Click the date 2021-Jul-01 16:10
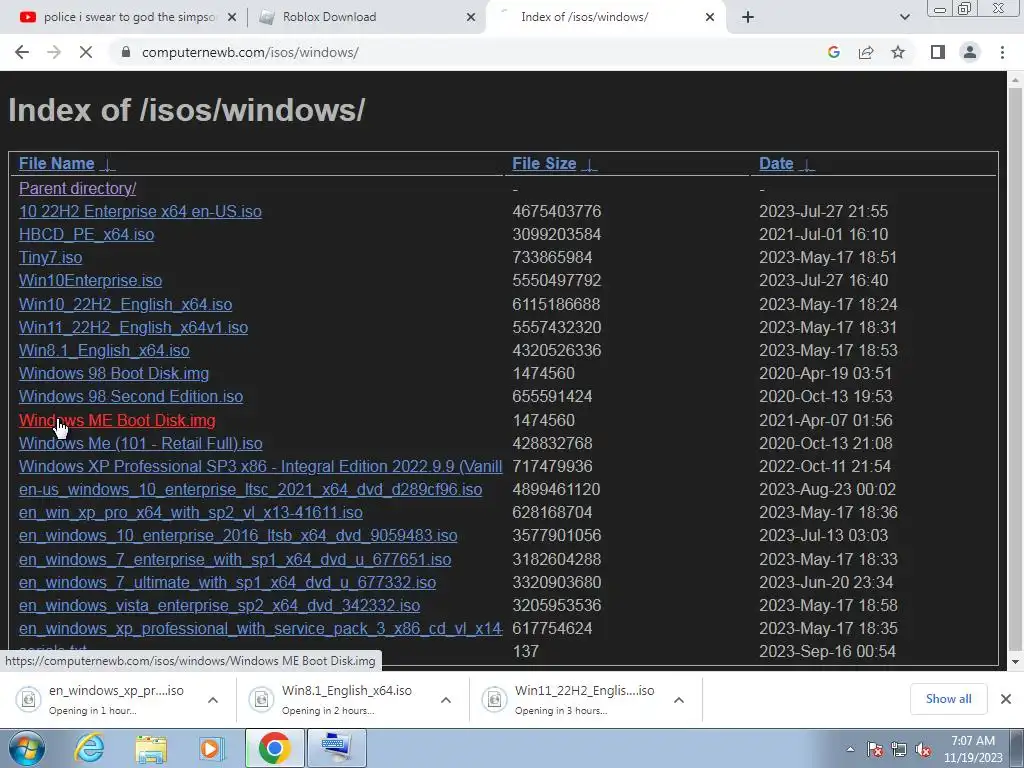1024x768 pixels. [x=824, y=234]
